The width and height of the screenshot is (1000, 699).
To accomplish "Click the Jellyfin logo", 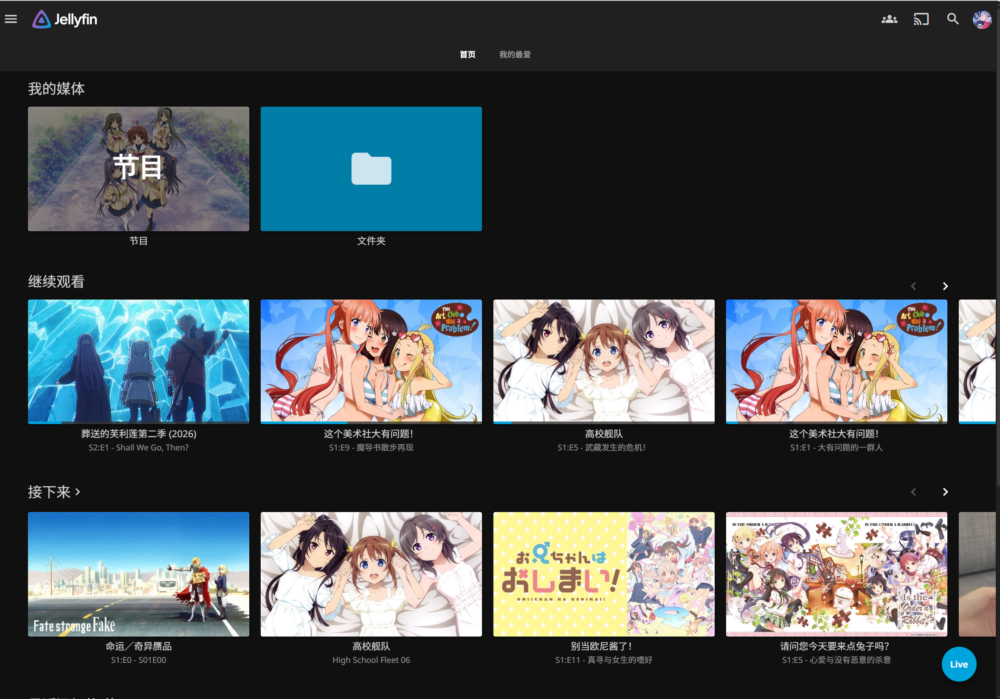I will click(65, 19).
